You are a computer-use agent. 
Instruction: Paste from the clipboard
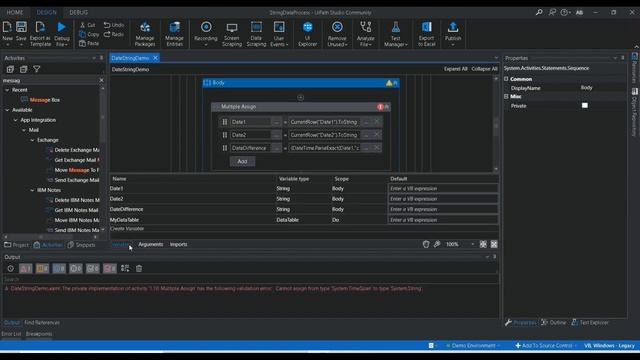89,43
